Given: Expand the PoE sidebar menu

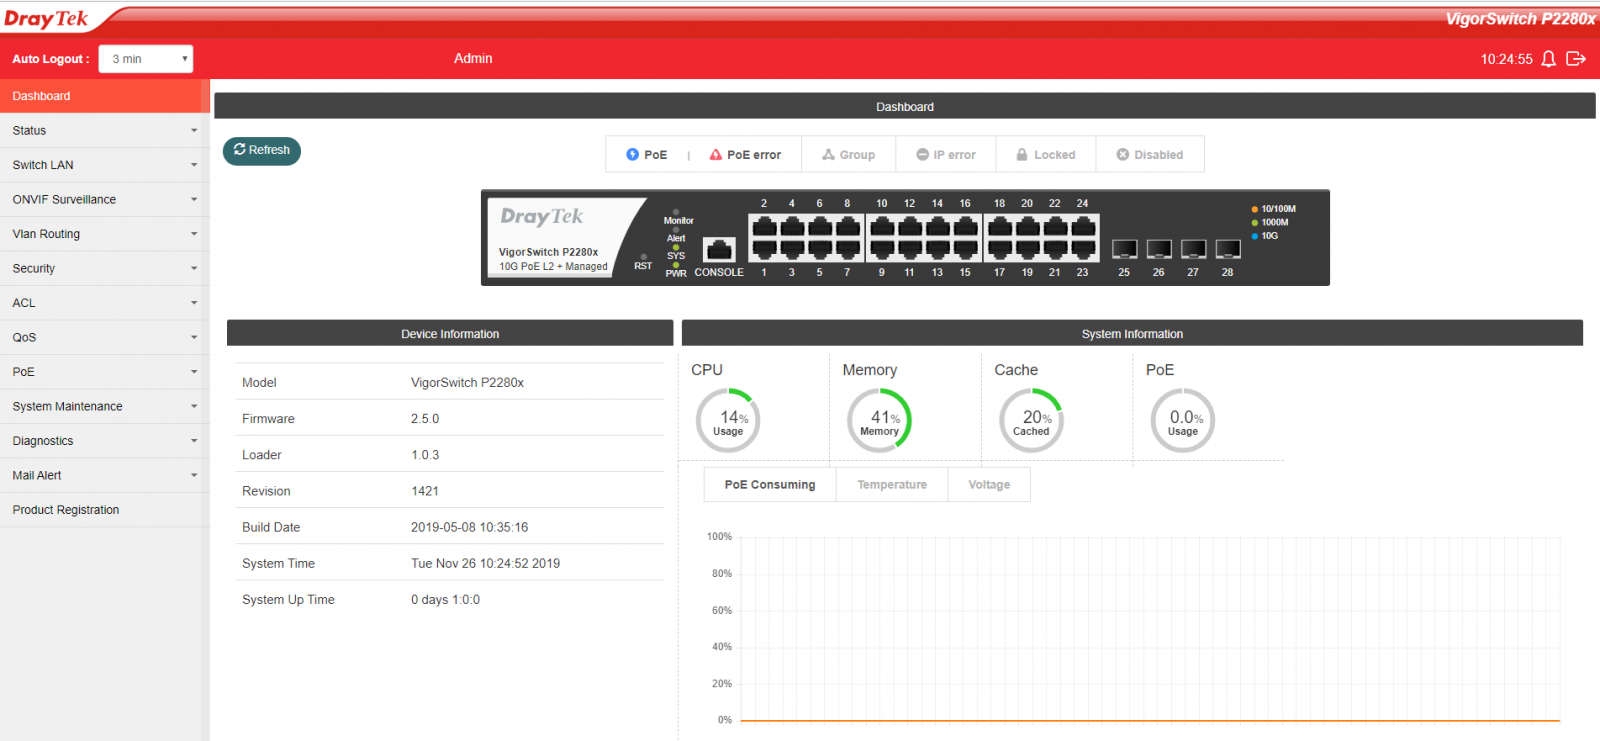Looking at the screenshot, I should tap(104, 372).
